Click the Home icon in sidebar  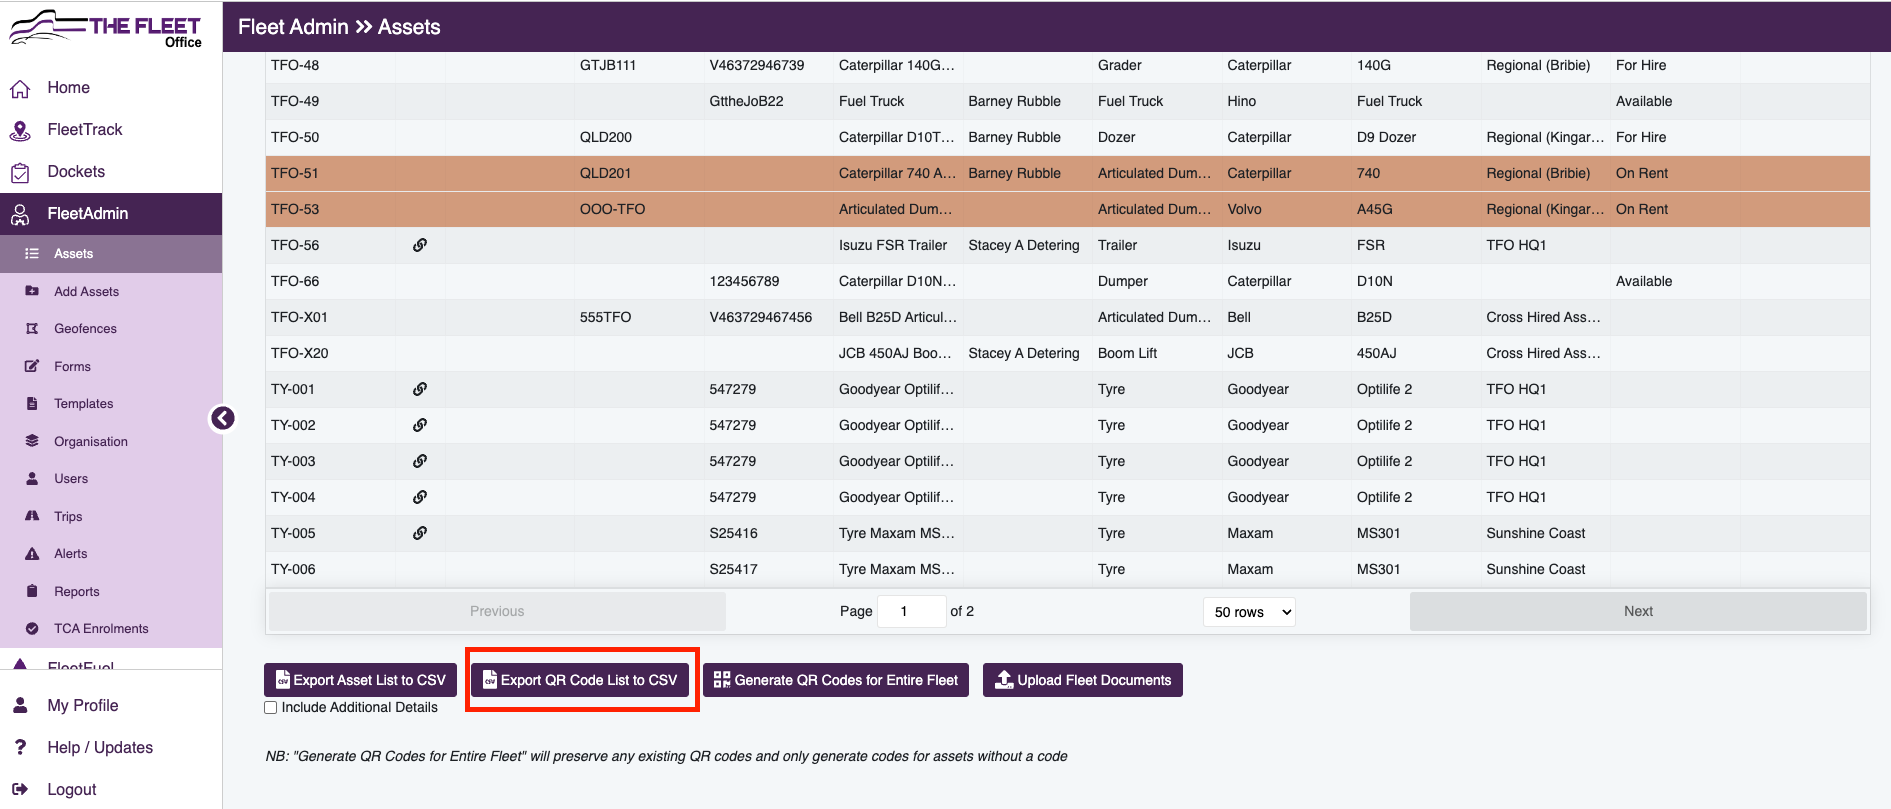20,88
